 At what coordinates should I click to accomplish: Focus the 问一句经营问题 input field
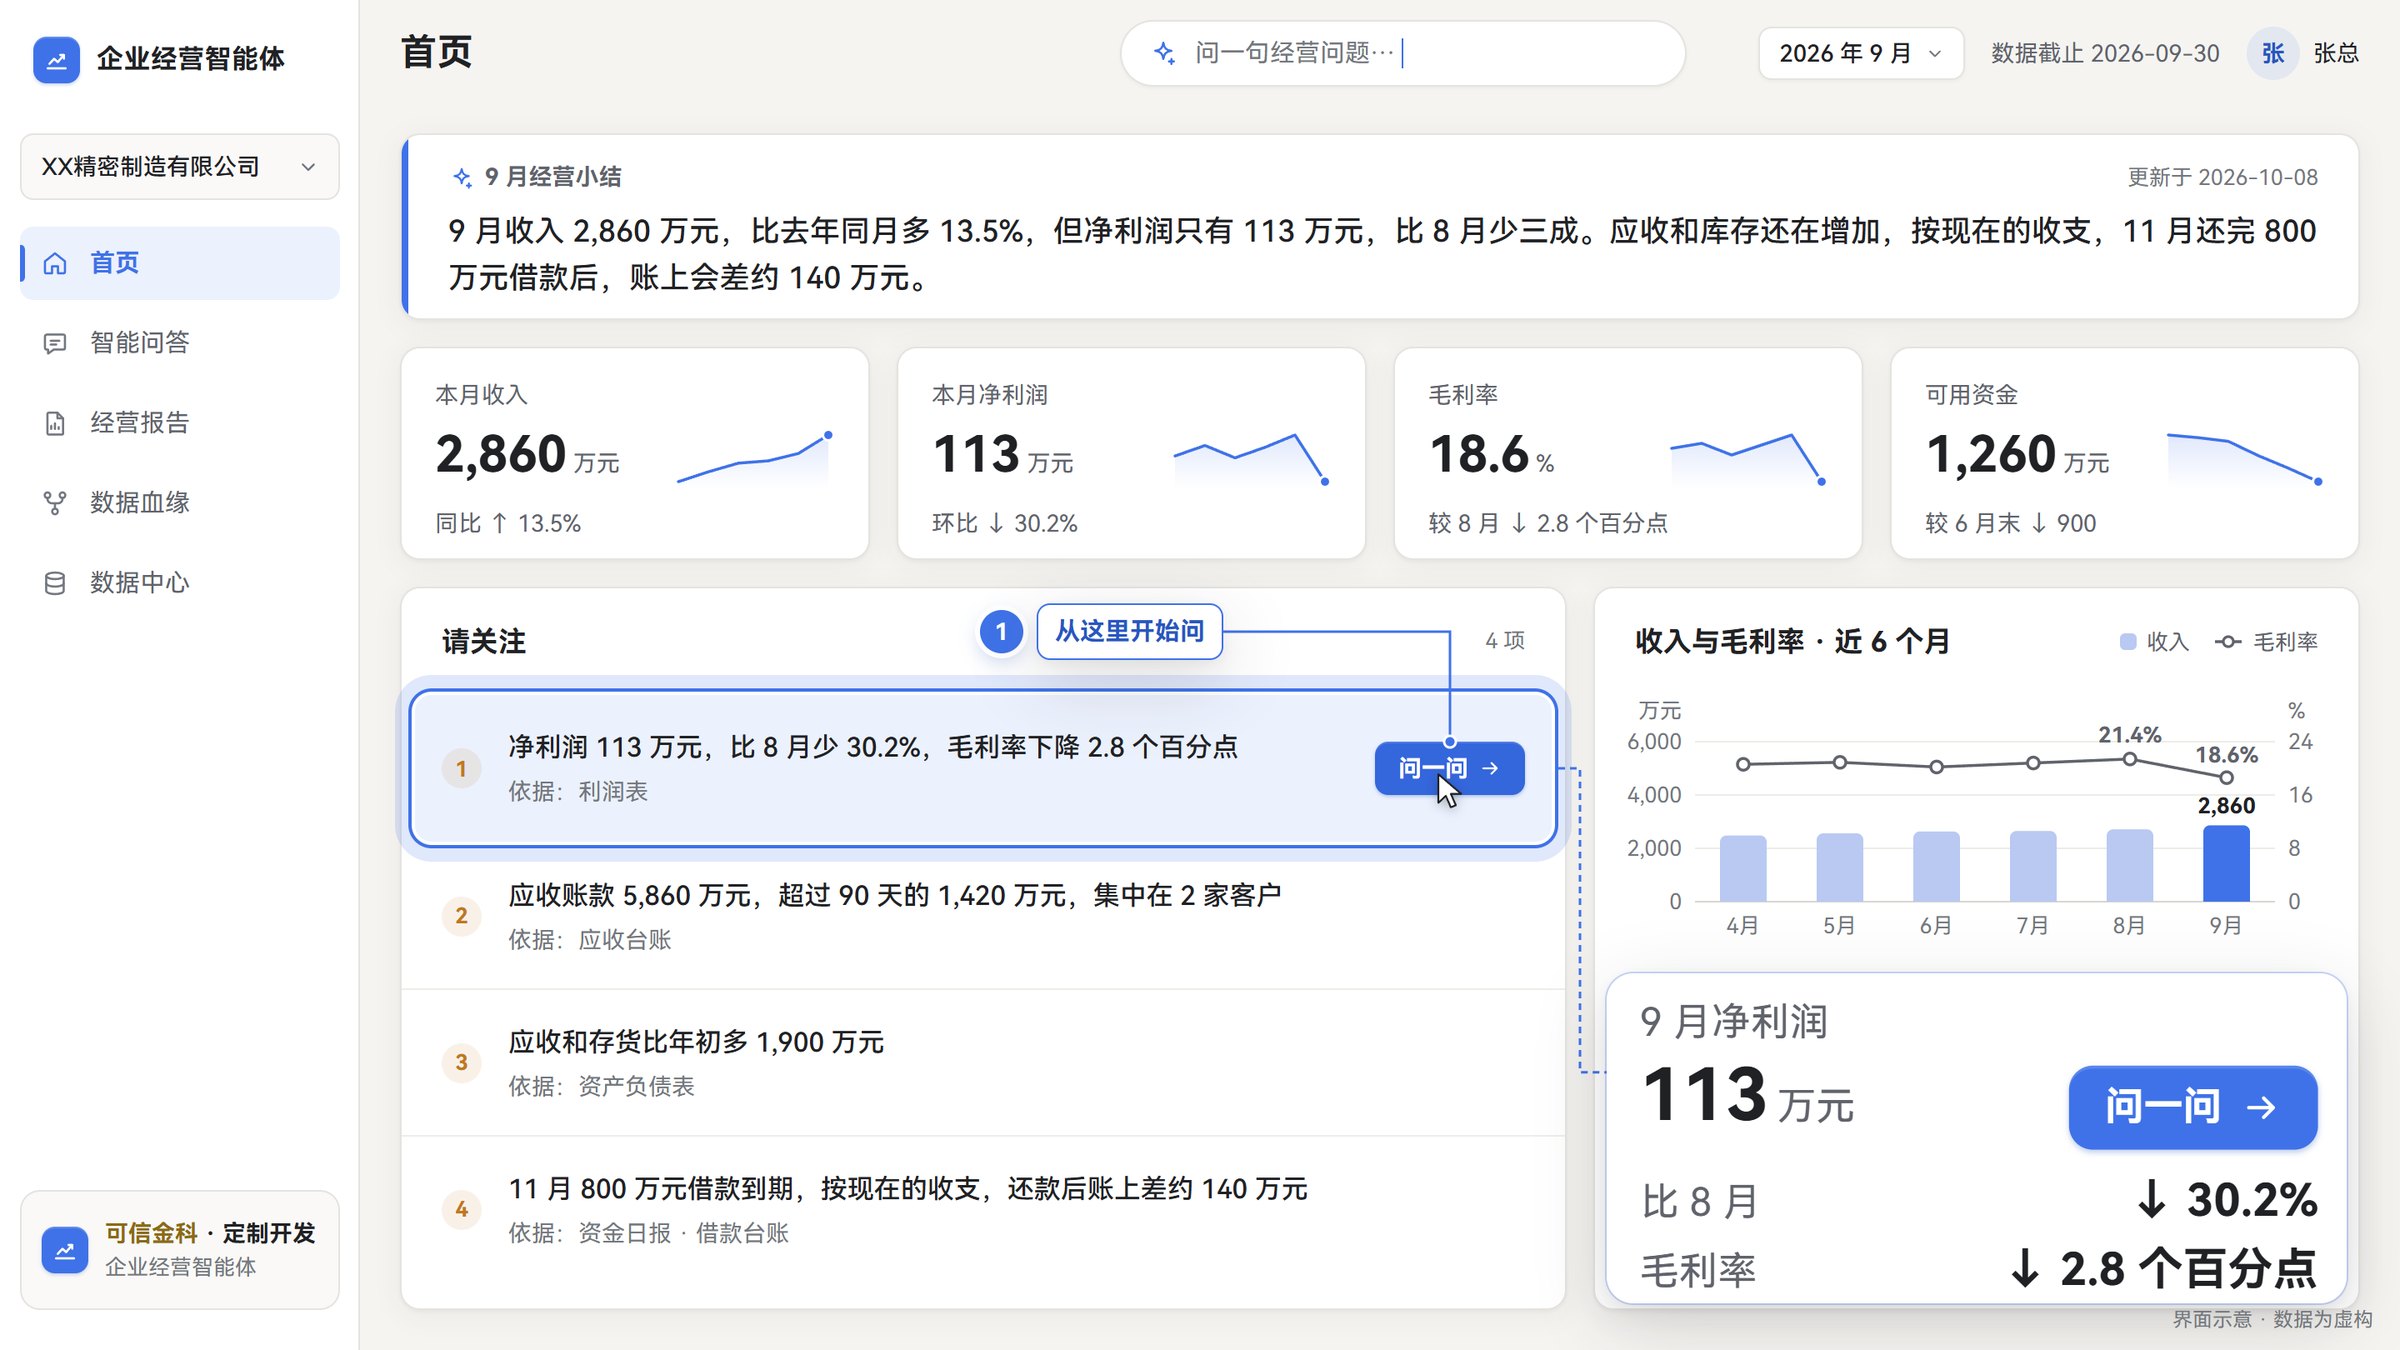point(1403,53)
